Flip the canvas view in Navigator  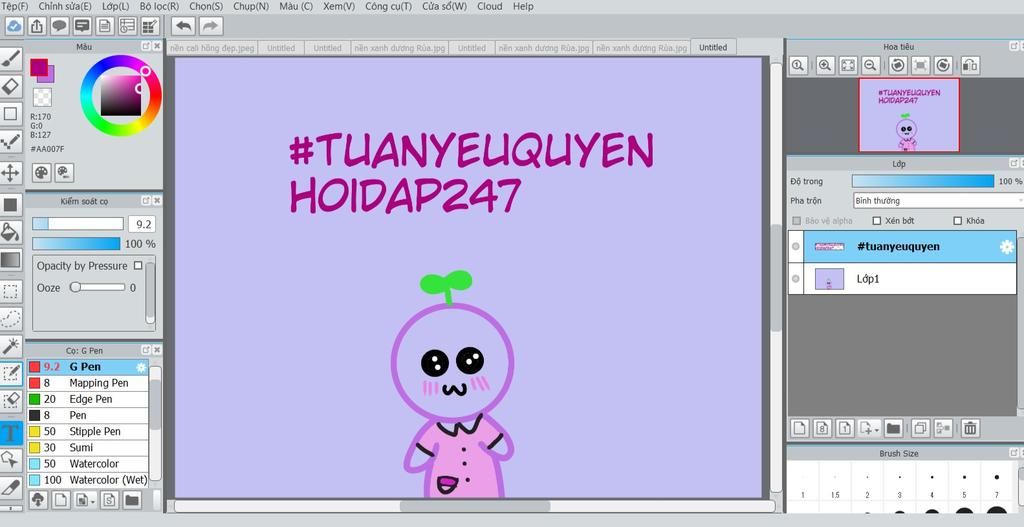click(970, 65)
